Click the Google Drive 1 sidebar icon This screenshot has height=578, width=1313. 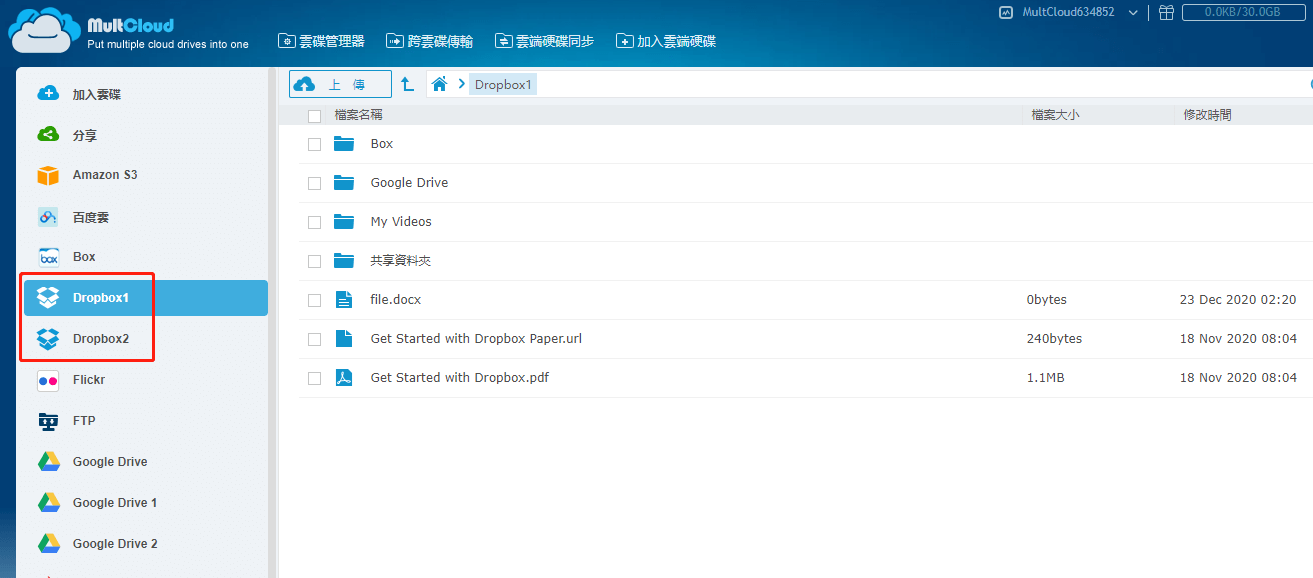[x=48, y=503]
